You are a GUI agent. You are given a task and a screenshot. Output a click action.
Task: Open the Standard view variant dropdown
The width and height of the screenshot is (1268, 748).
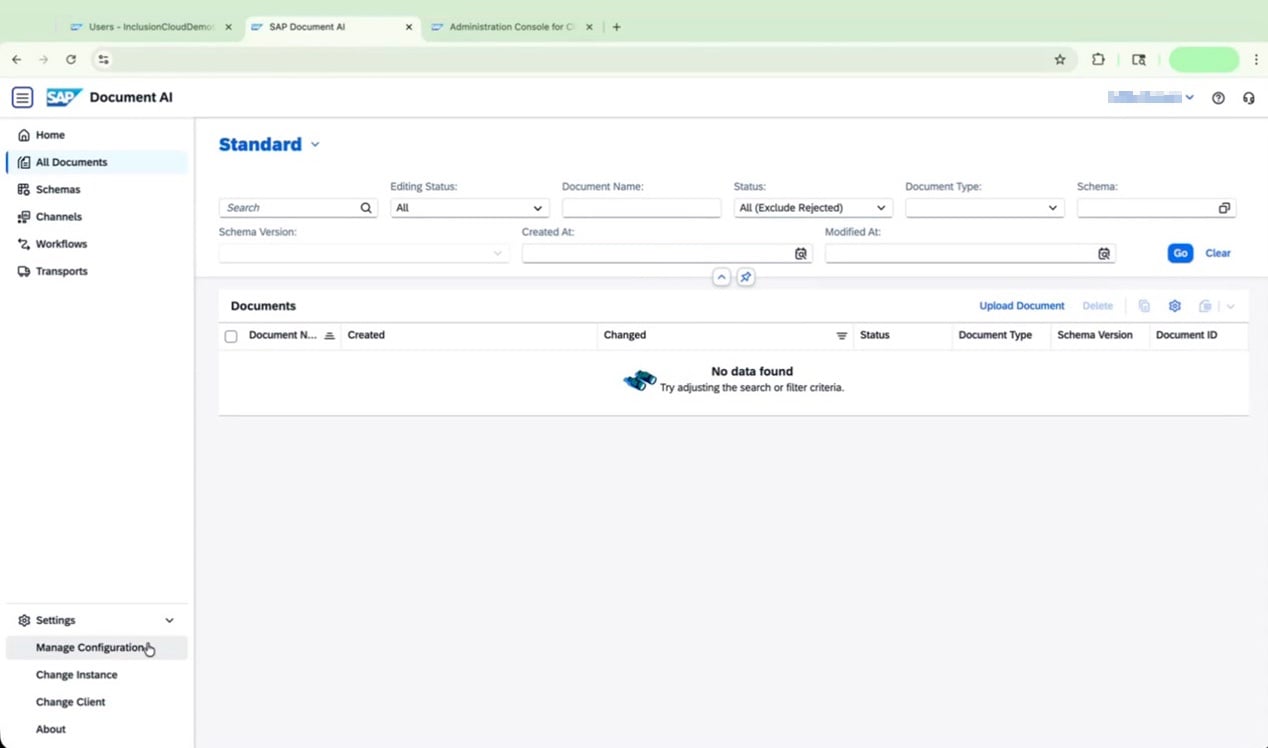coord(315,145)
